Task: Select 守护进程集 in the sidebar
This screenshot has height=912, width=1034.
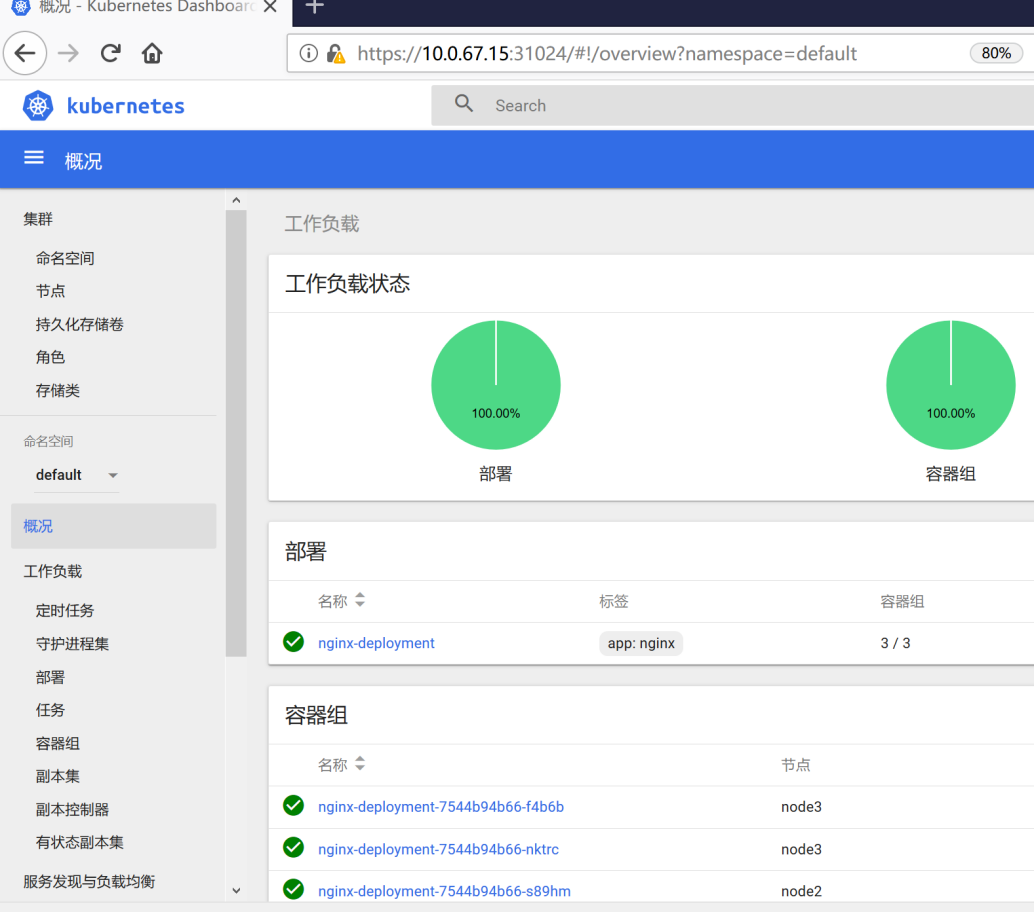Action: point(72,644)
